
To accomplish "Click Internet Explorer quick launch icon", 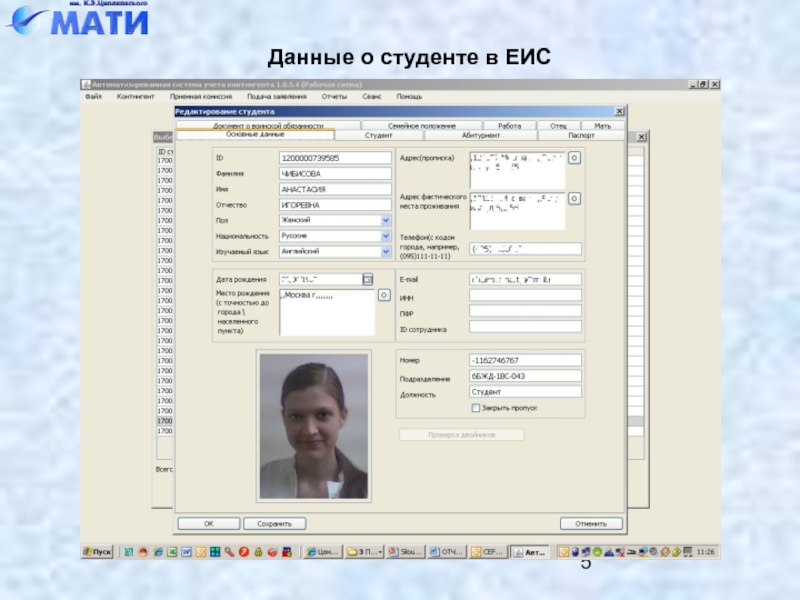I will pos(158,552).
